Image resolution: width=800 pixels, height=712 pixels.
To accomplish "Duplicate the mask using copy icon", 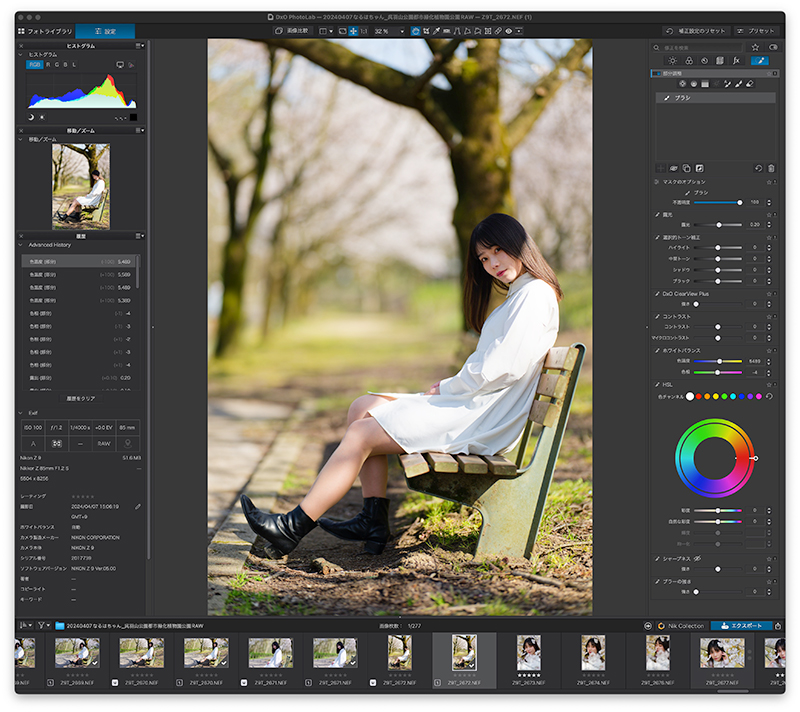I will [x=687, y=168].
